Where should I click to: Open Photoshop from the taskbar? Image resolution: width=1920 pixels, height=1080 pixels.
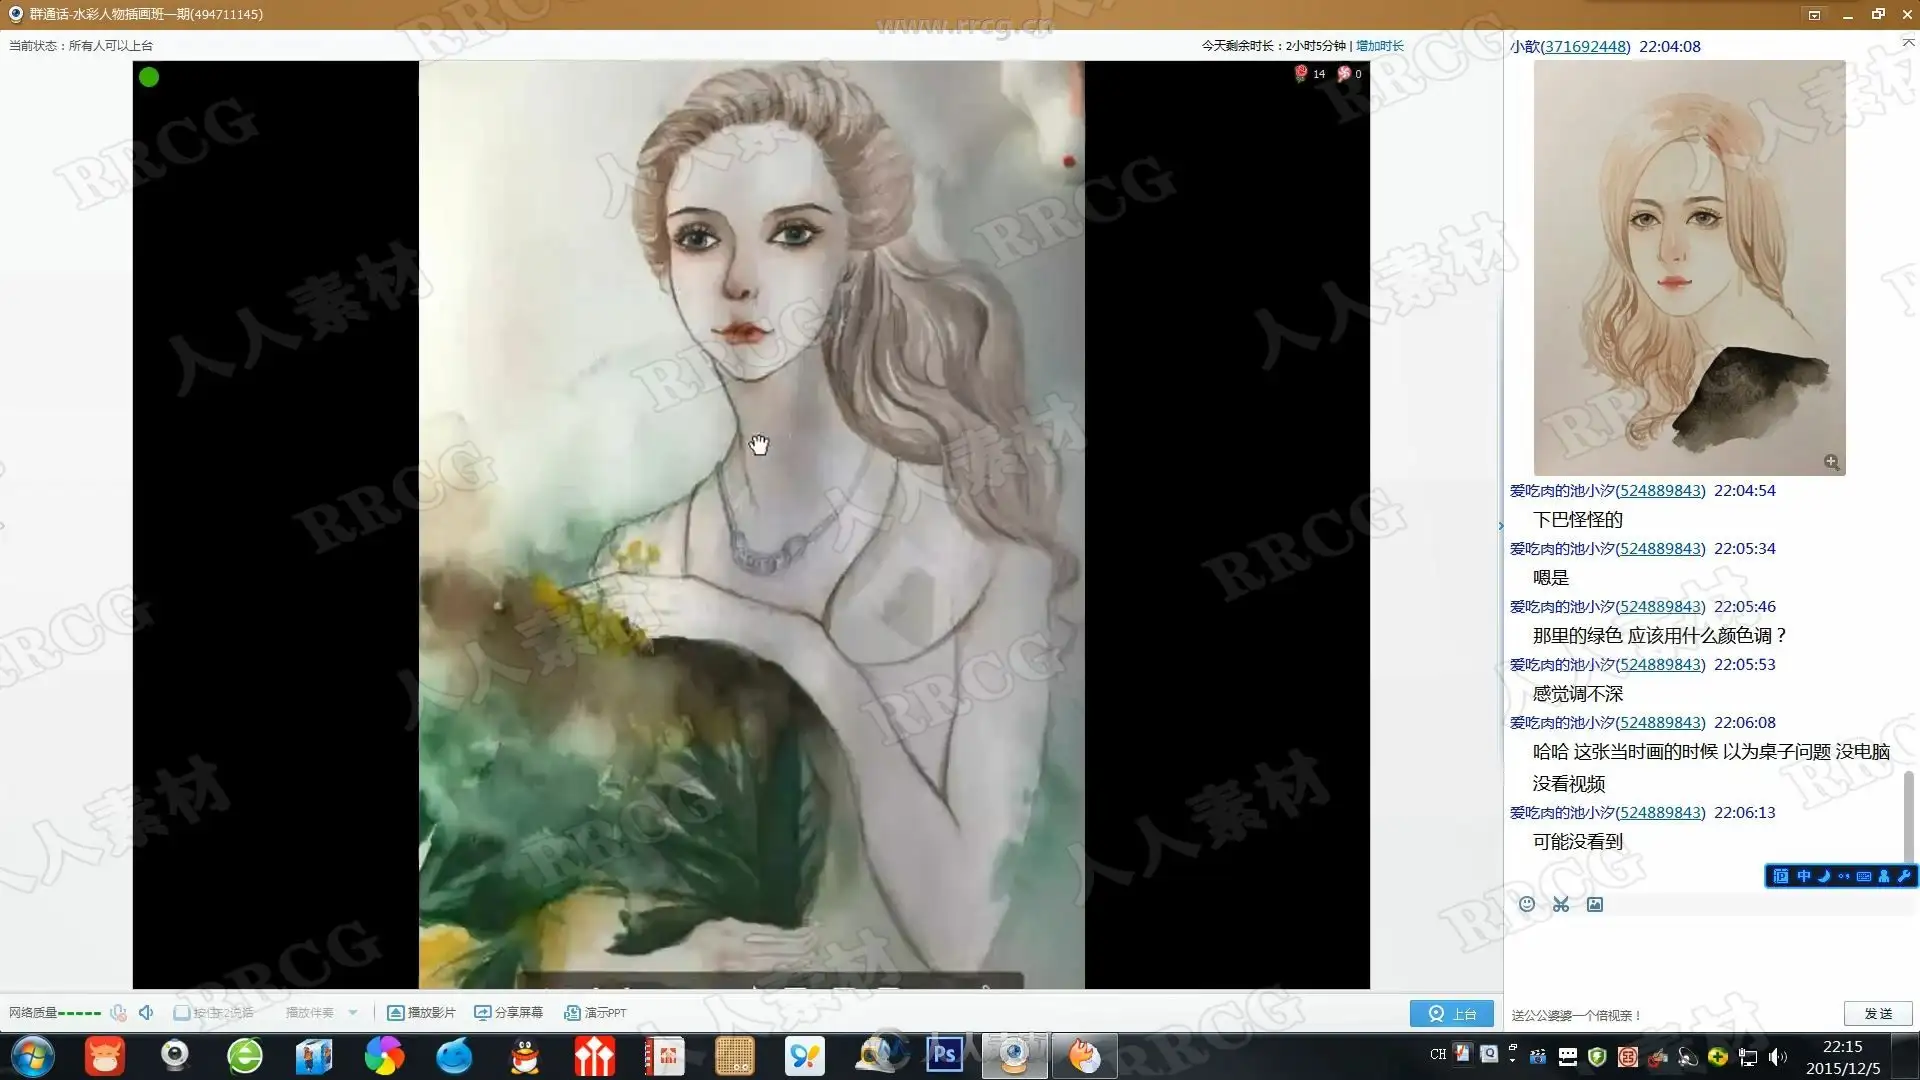coord(944,1055)
